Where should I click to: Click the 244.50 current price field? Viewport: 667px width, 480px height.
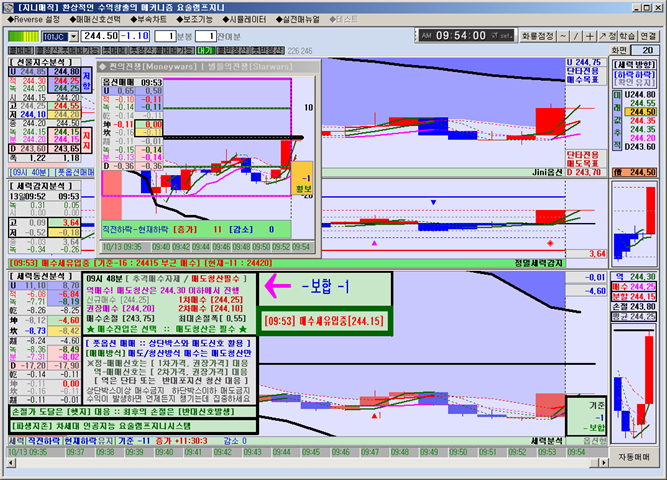[100, 36]
